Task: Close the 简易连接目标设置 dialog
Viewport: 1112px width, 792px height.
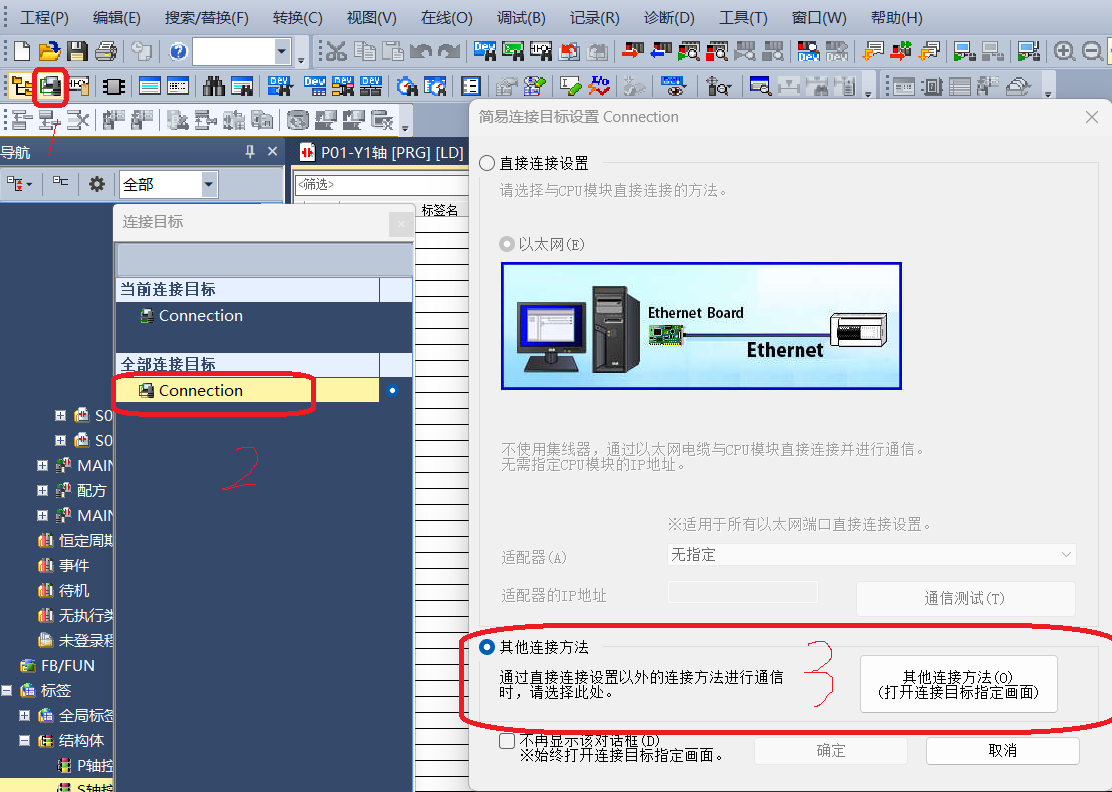Action: click(1091, 117)
